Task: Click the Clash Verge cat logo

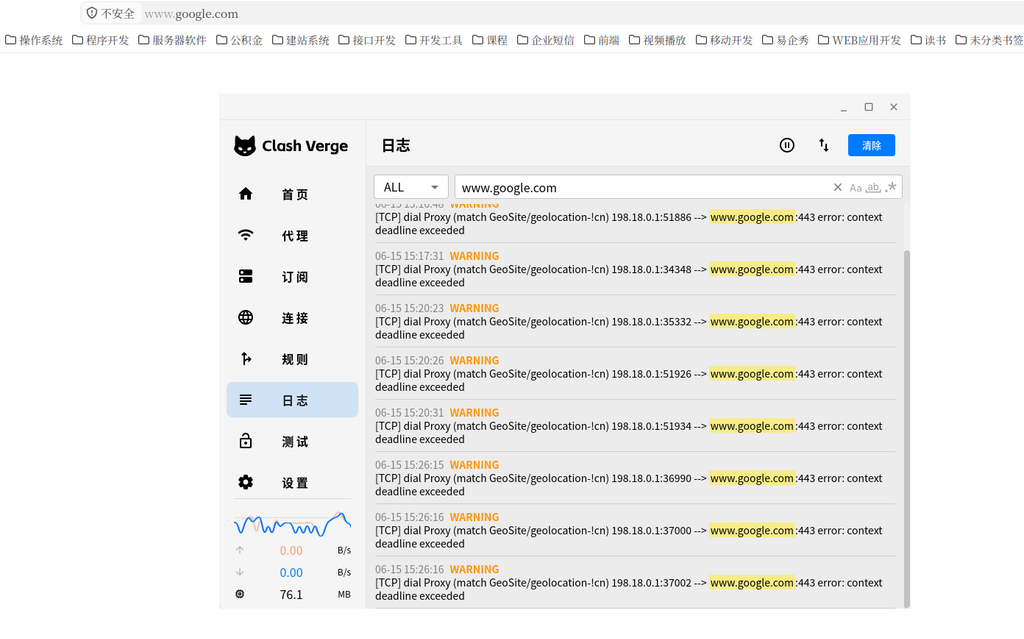Action: [x=245, y=146]
